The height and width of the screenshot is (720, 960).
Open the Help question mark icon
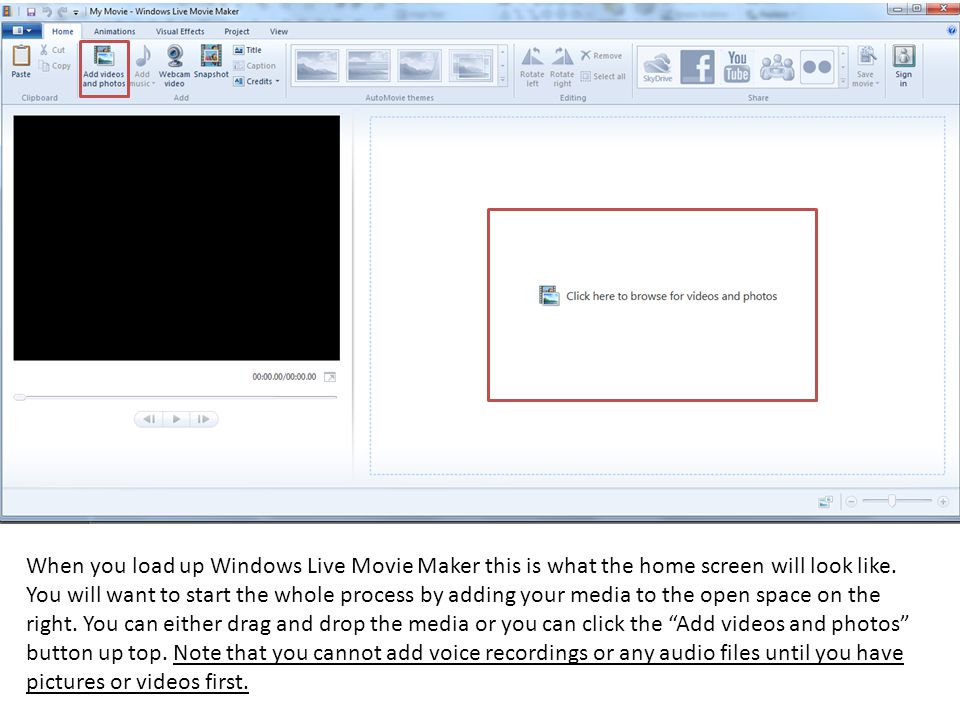pos(951,30)
